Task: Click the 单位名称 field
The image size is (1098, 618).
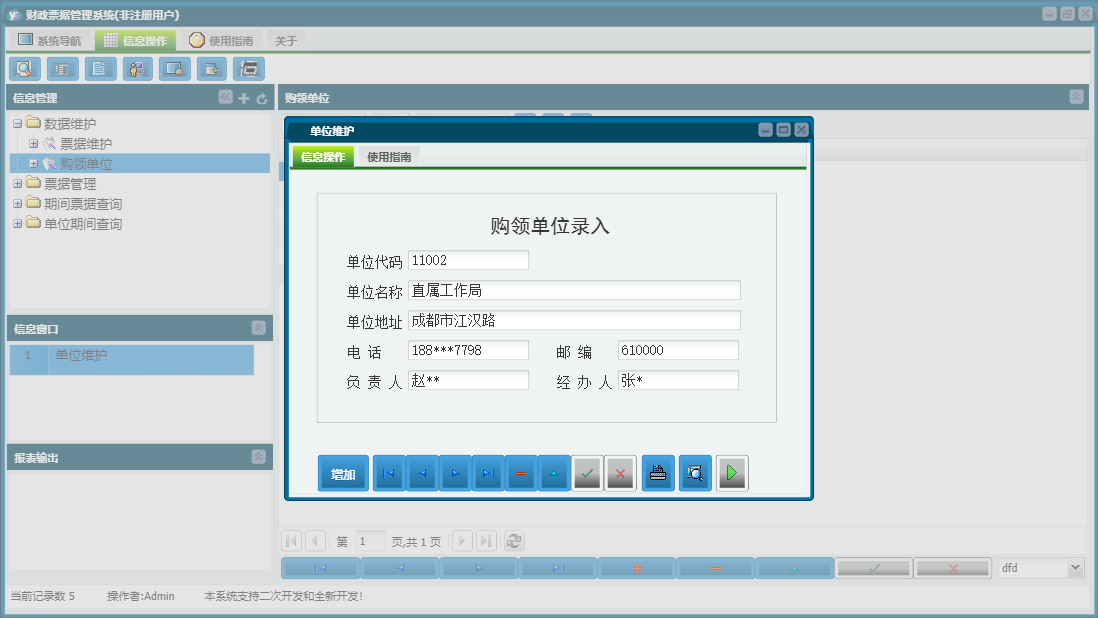Action: pyautogui.click(x=574, y=290)
